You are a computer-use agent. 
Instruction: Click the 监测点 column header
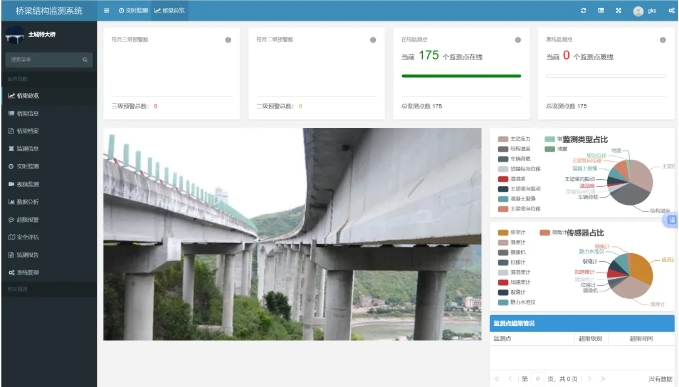pos(502,339)
